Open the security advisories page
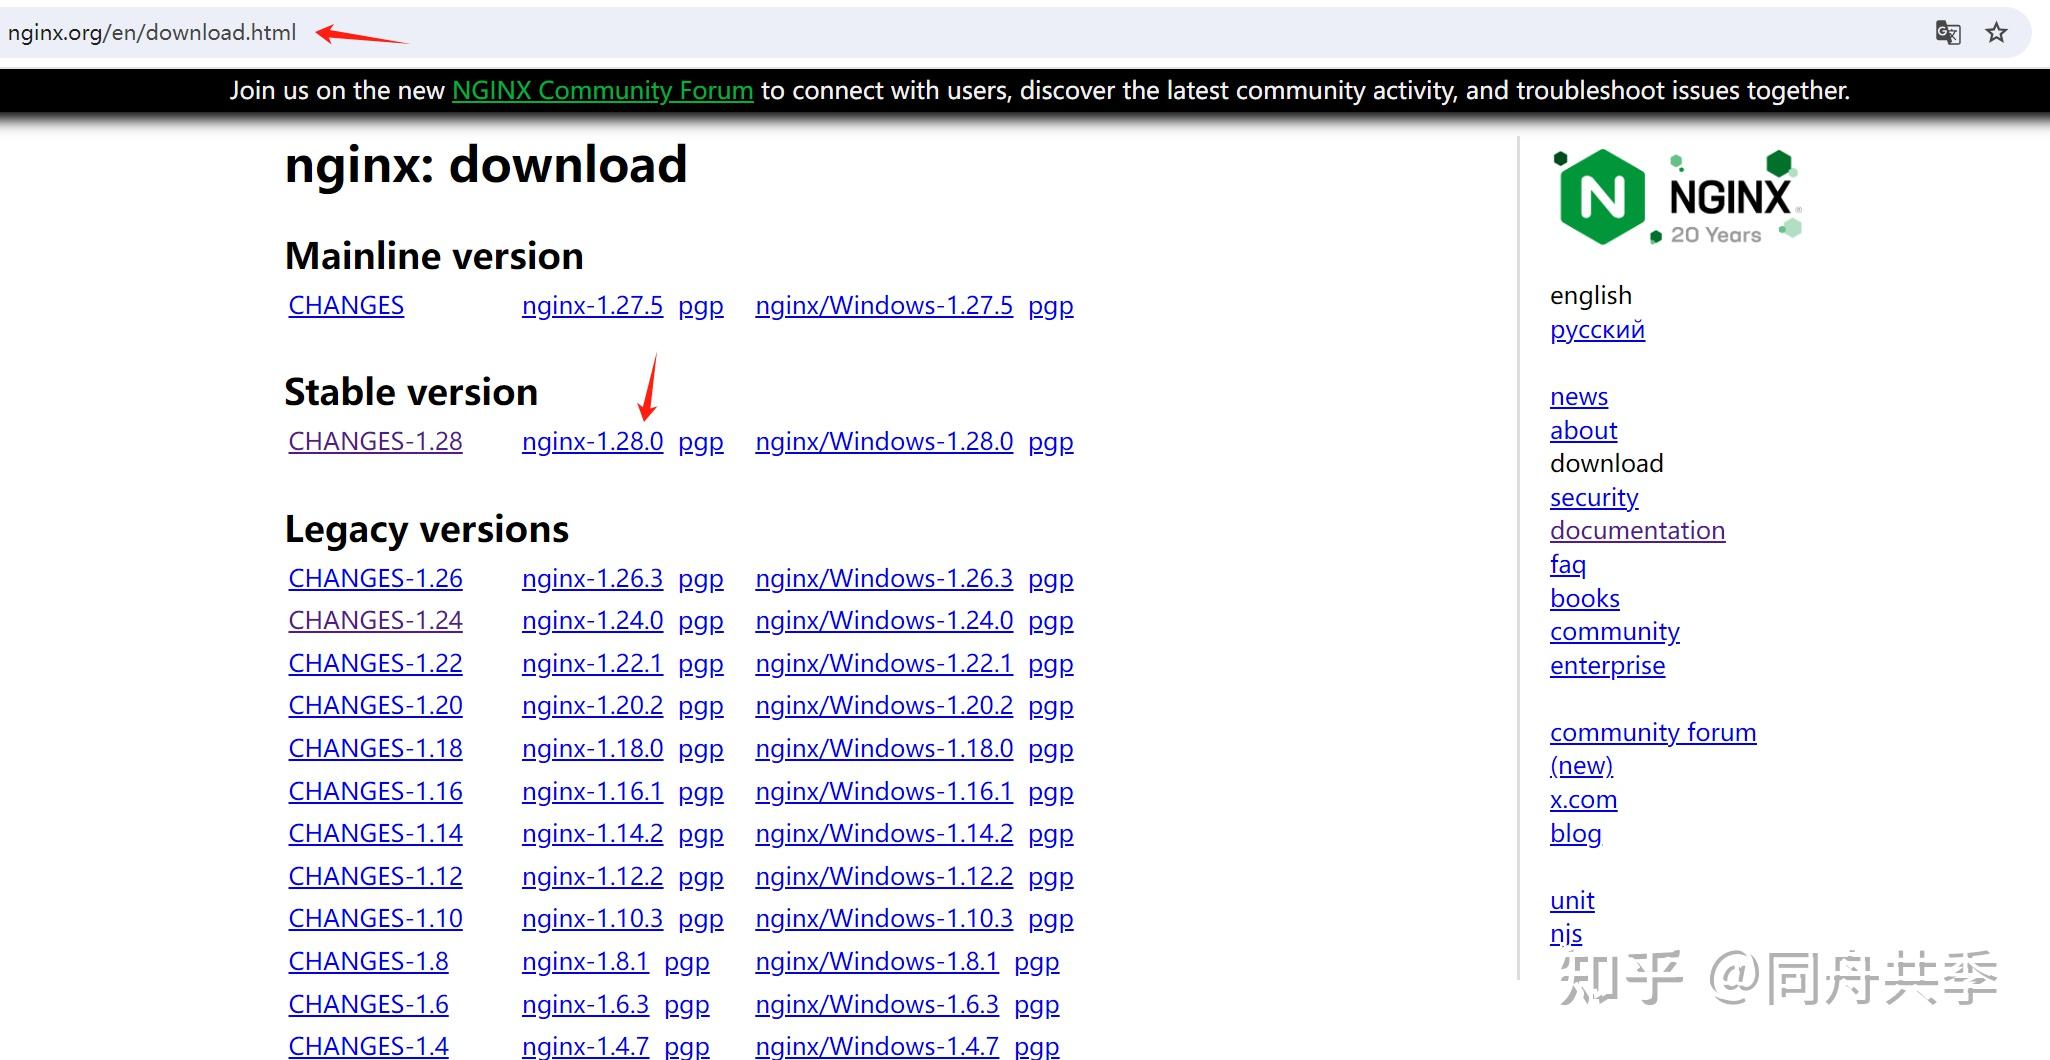Image resolution: width=2050 pixels, height=1060 pixels. tap(1594, 497)
